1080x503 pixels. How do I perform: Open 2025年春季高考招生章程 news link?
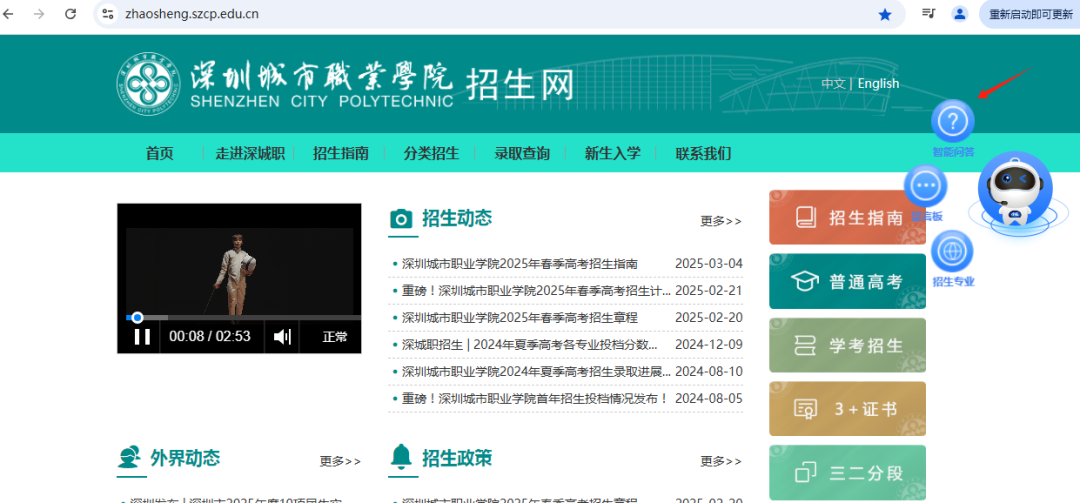click(x=519, y=317)
